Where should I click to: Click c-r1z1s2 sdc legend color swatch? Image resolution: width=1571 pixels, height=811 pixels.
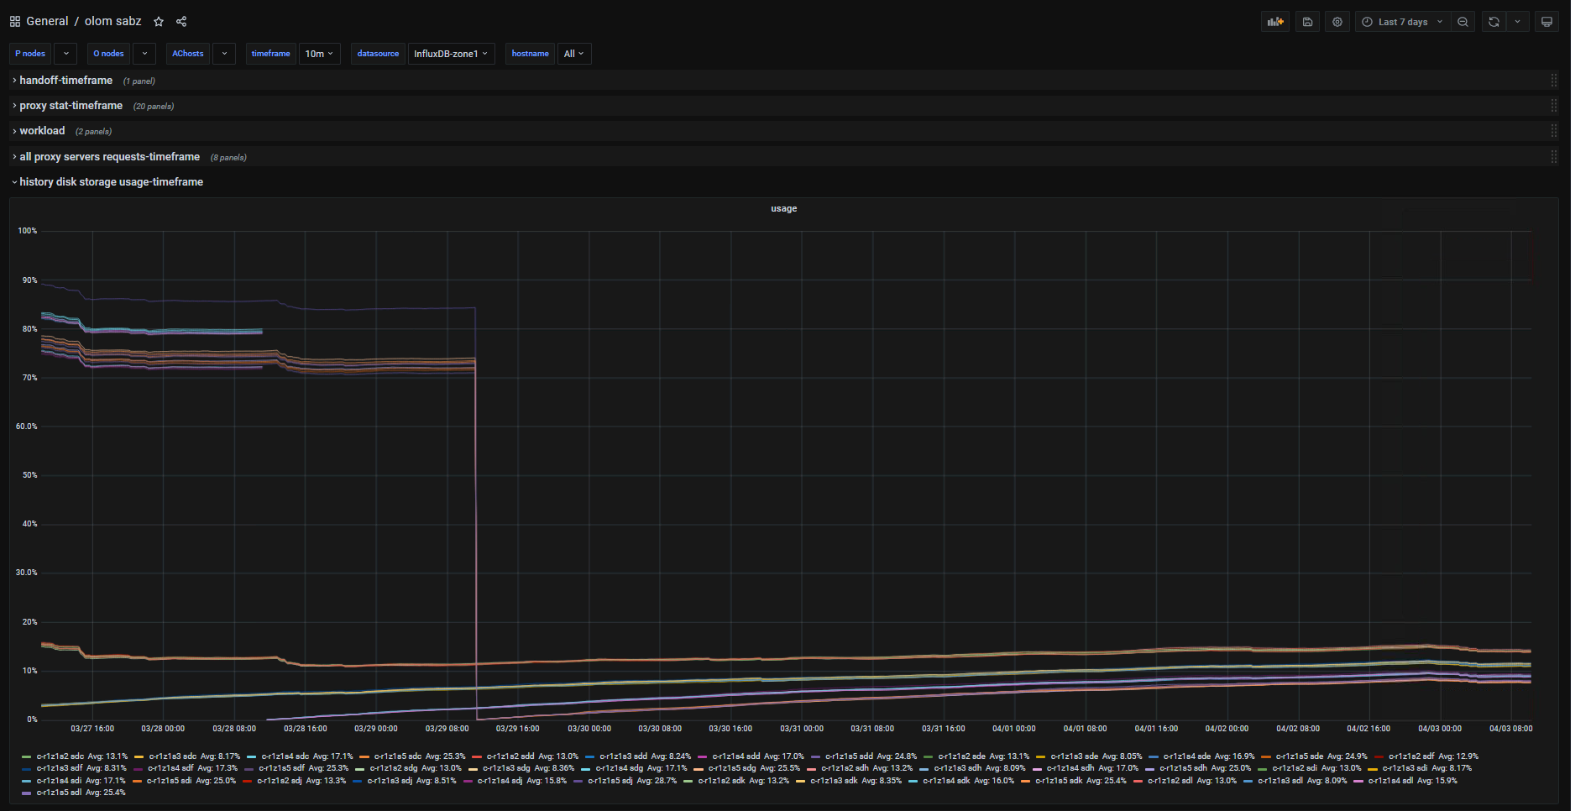click(27, 757)
